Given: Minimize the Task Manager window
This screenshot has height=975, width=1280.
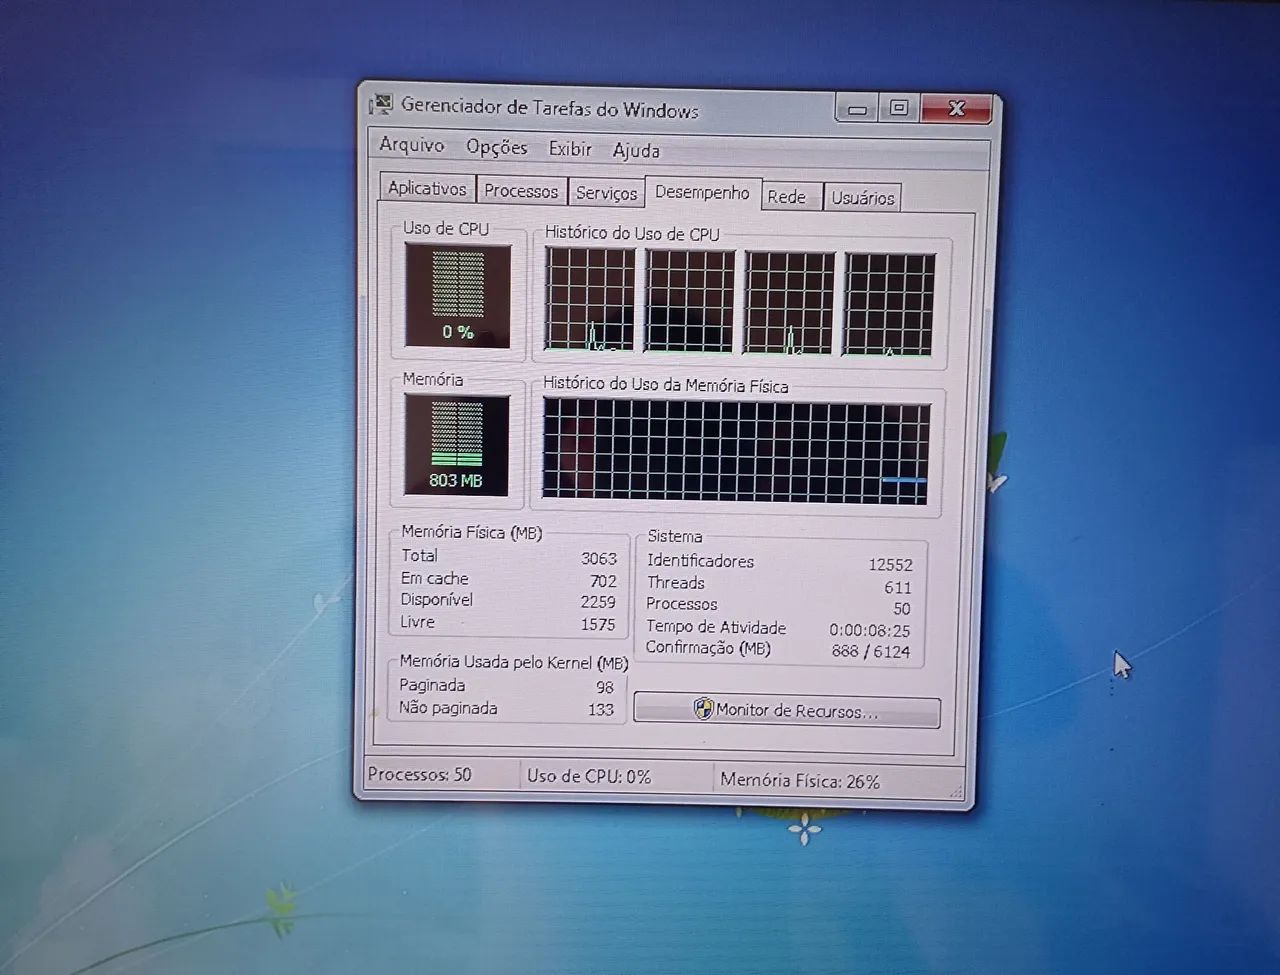Looking at the screenshot, I should click(857, 108).
